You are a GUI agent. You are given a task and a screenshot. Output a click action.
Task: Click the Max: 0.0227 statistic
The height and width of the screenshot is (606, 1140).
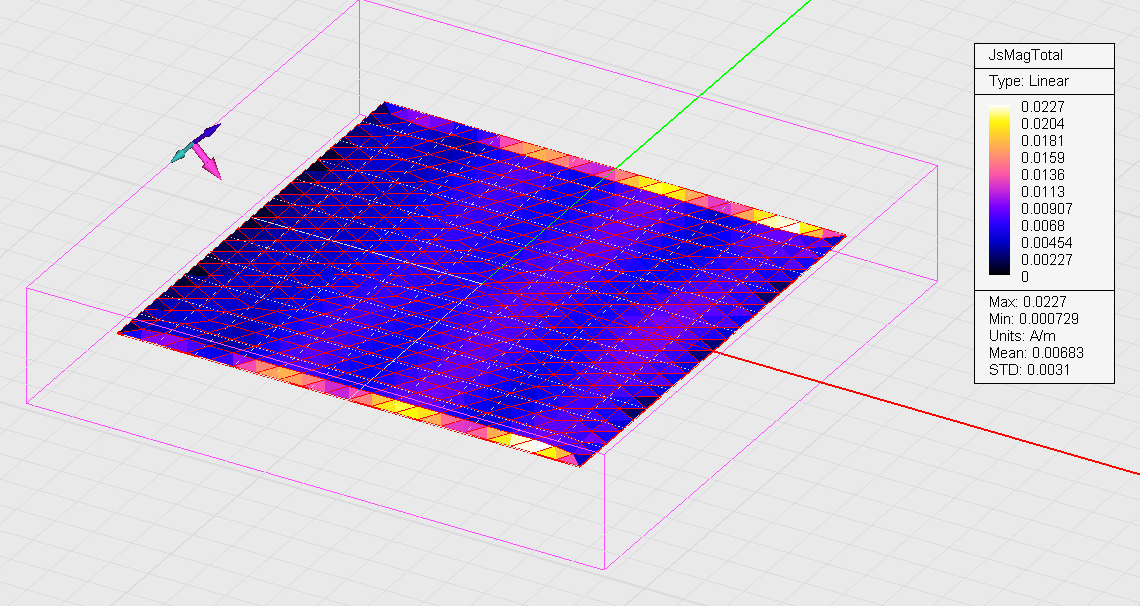pos(1029,302)
